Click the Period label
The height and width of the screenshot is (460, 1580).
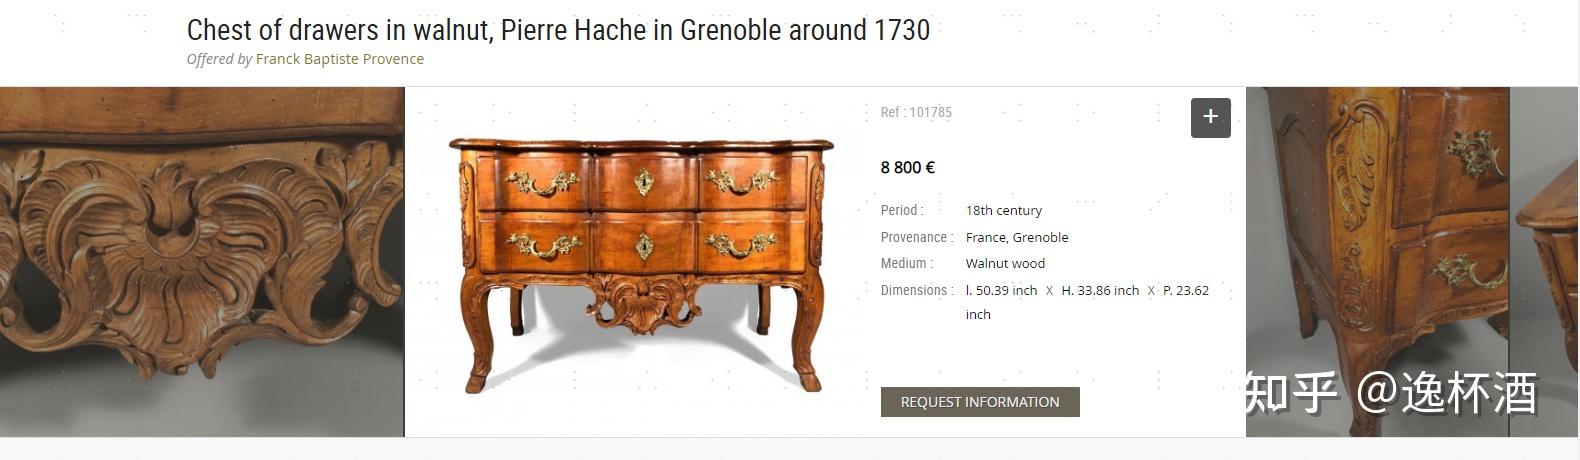click(x=902, y=210)
